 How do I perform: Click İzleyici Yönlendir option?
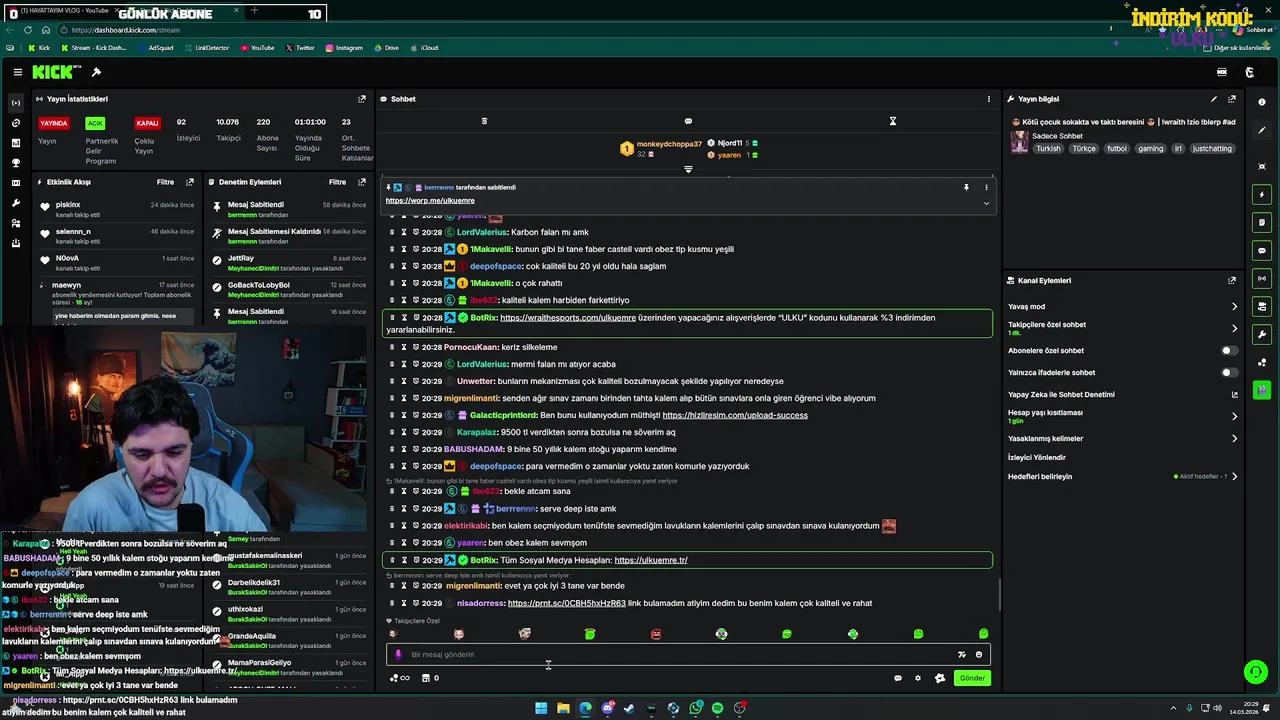pos(1037,457)
